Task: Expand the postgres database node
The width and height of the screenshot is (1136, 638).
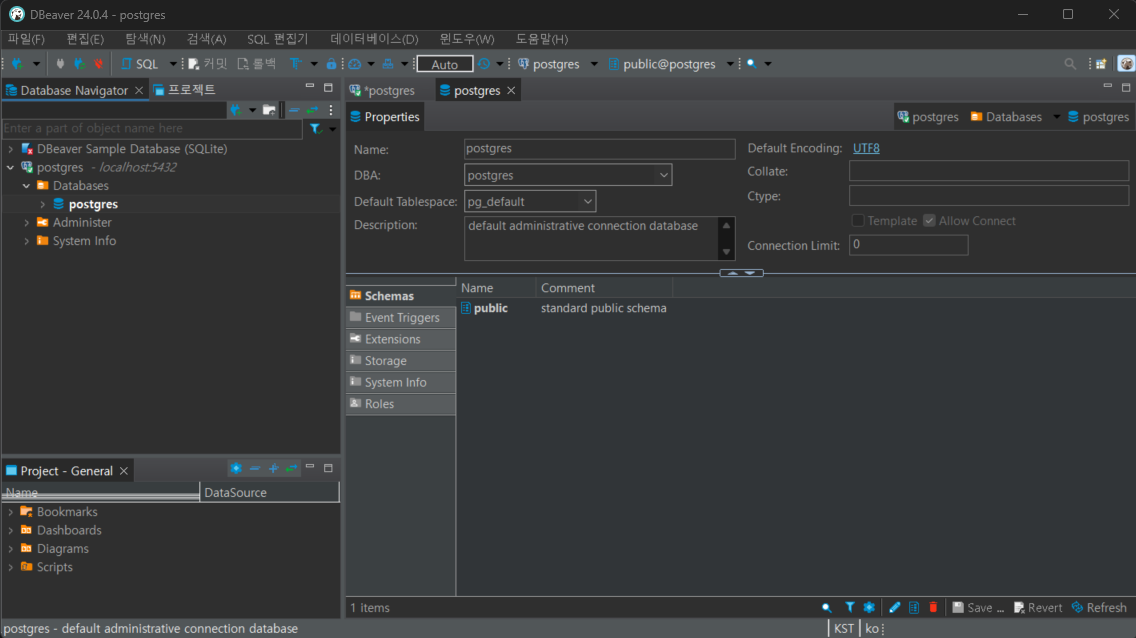Action: pyautogui.click(x=43, y=205)
